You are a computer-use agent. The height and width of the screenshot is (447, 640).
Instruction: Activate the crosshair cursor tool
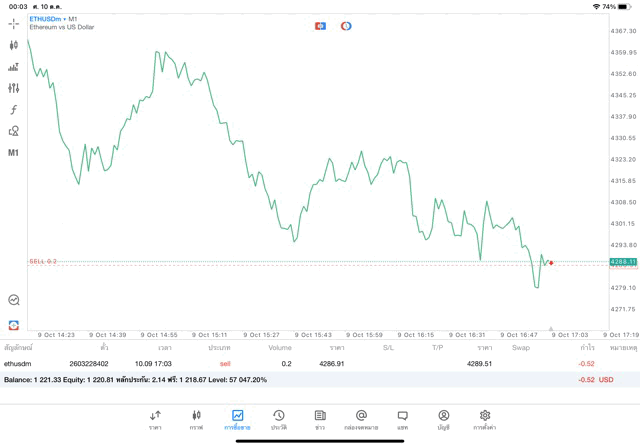14,23
